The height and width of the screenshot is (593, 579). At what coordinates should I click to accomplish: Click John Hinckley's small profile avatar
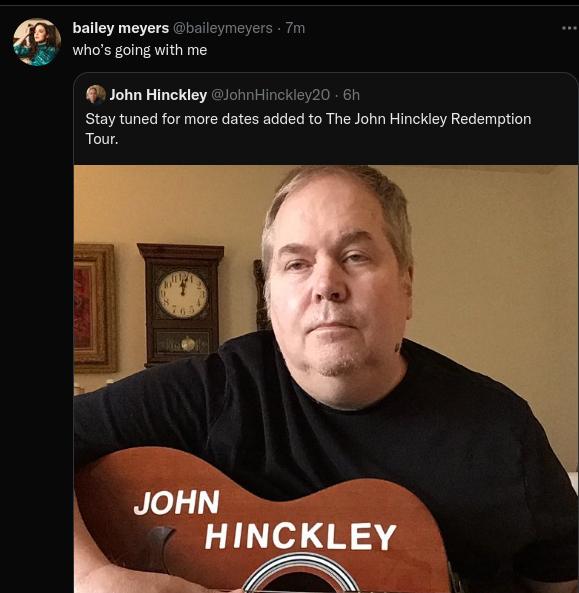pos(96,95)
